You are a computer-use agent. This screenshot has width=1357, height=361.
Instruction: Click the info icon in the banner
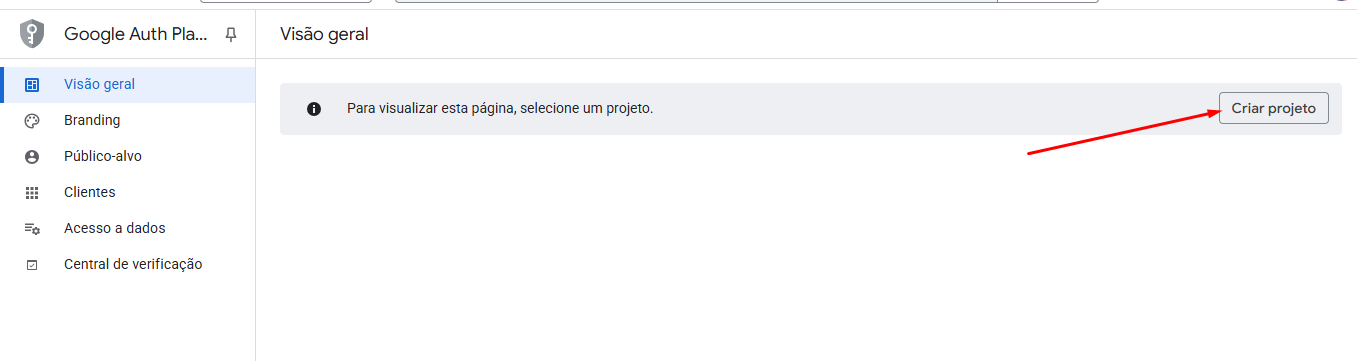(x=314, y=108)
